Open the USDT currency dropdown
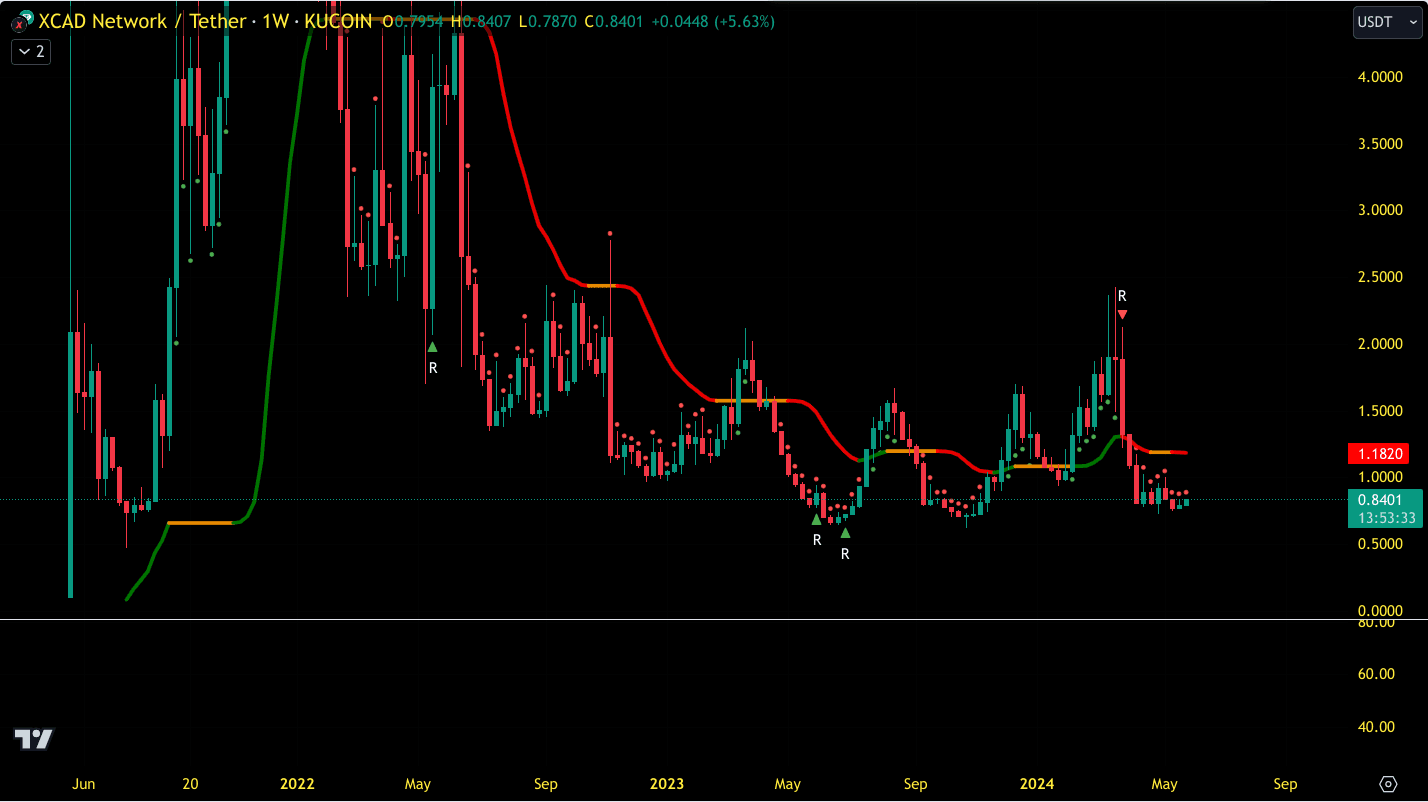 1387,22
